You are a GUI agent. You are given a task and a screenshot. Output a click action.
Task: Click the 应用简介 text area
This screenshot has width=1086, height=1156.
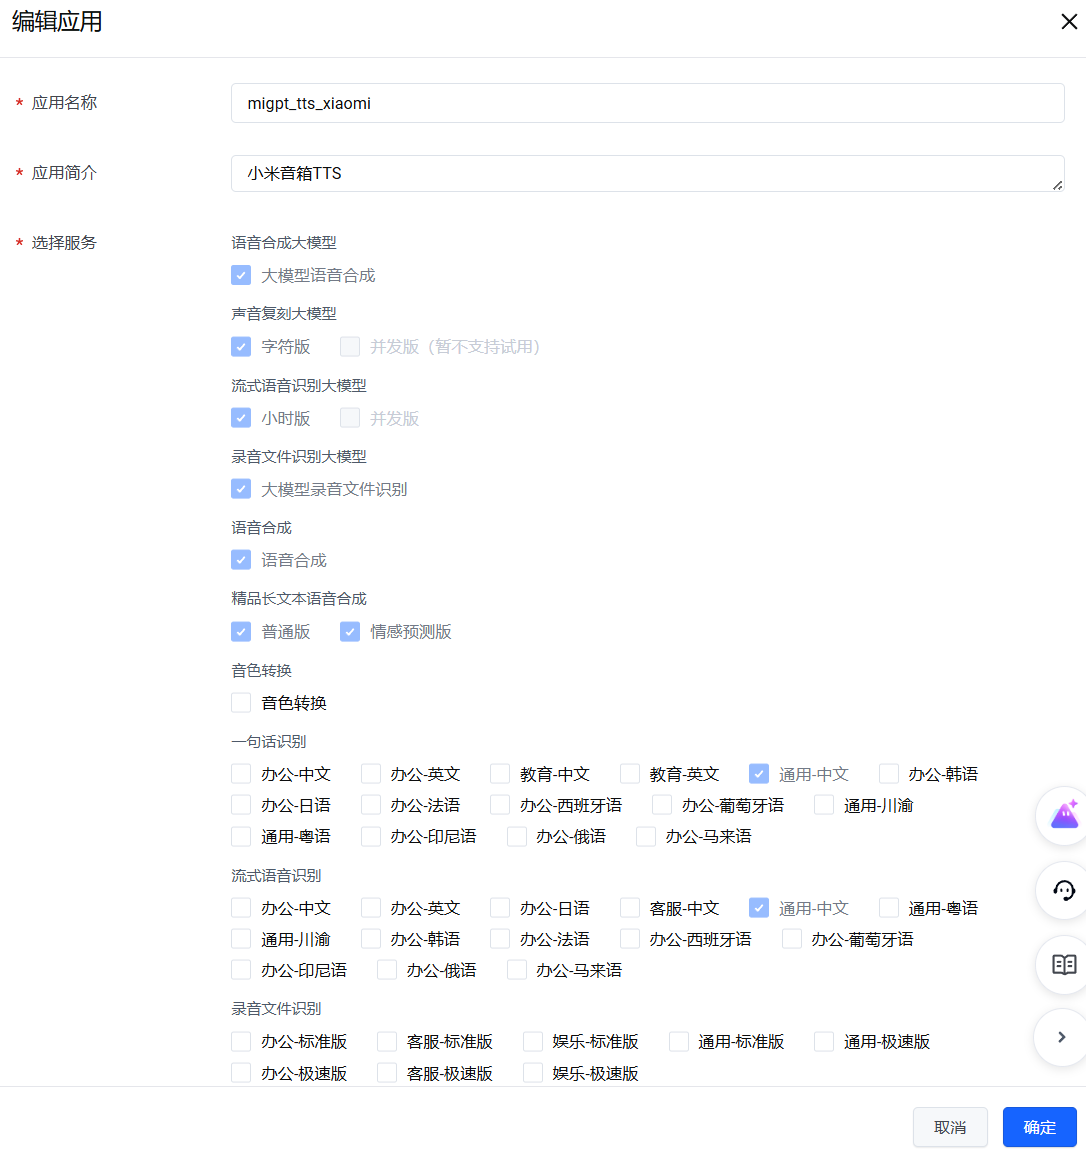[647, 173]
